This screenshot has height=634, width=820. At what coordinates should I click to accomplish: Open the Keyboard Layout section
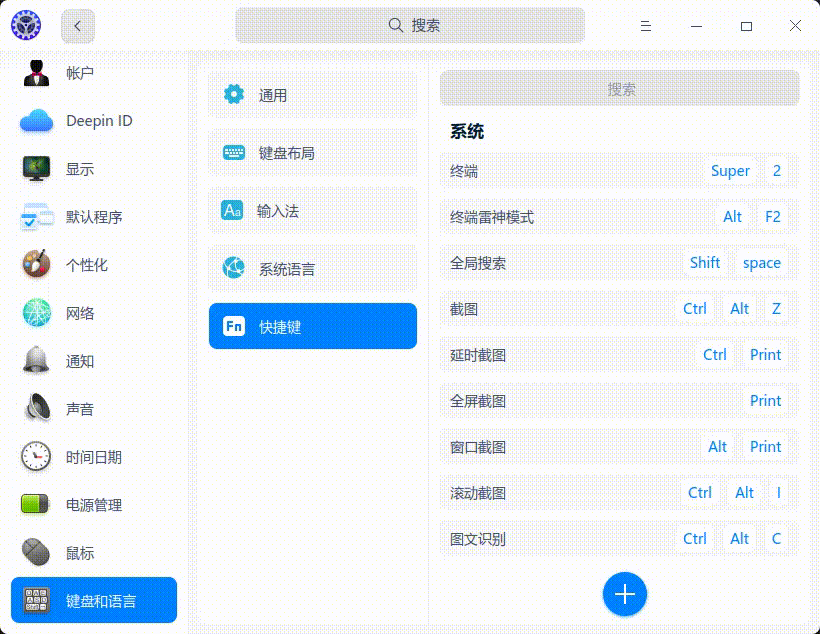[x=312, y=153]
